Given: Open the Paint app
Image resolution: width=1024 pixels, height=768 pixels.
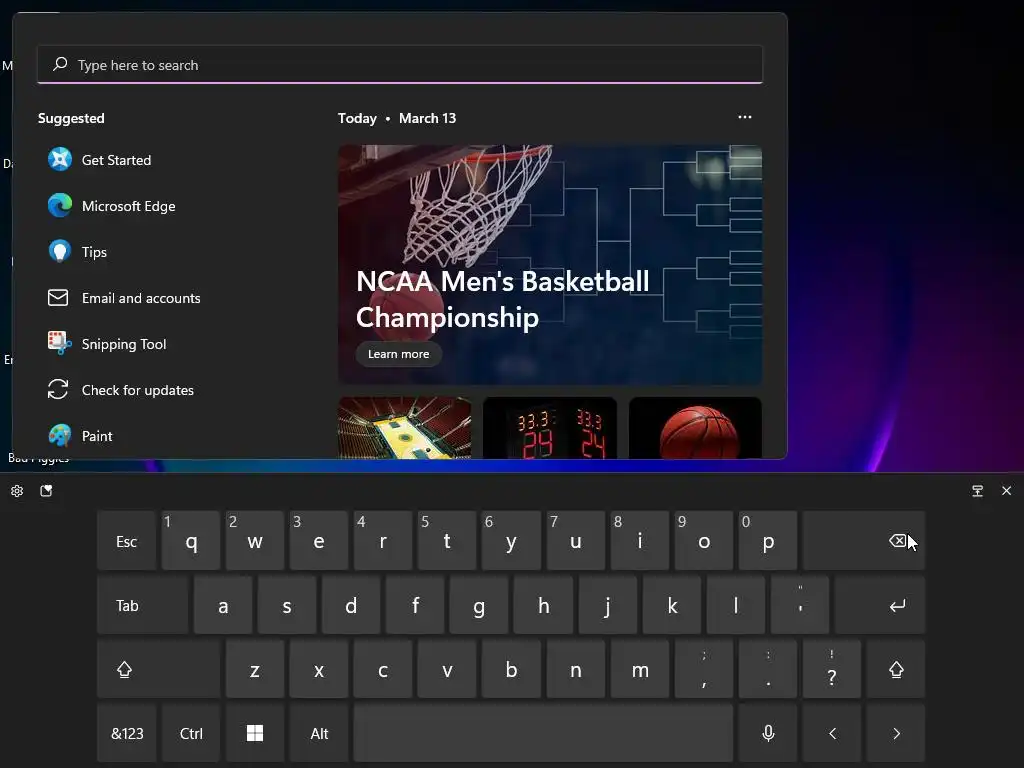Looking at the screenshot, I should pyautogui.click(x=80, y=436).
